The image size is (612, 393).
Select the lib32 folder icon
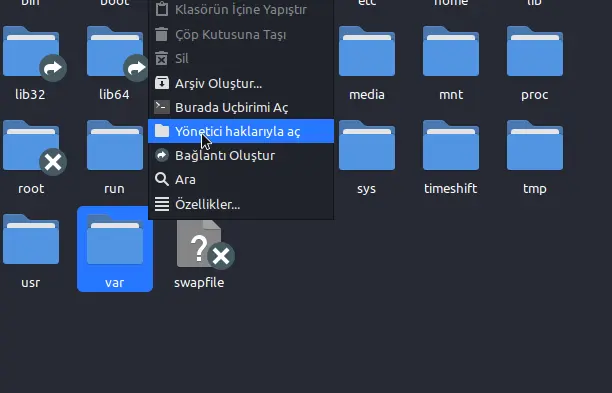coord(31,51)
